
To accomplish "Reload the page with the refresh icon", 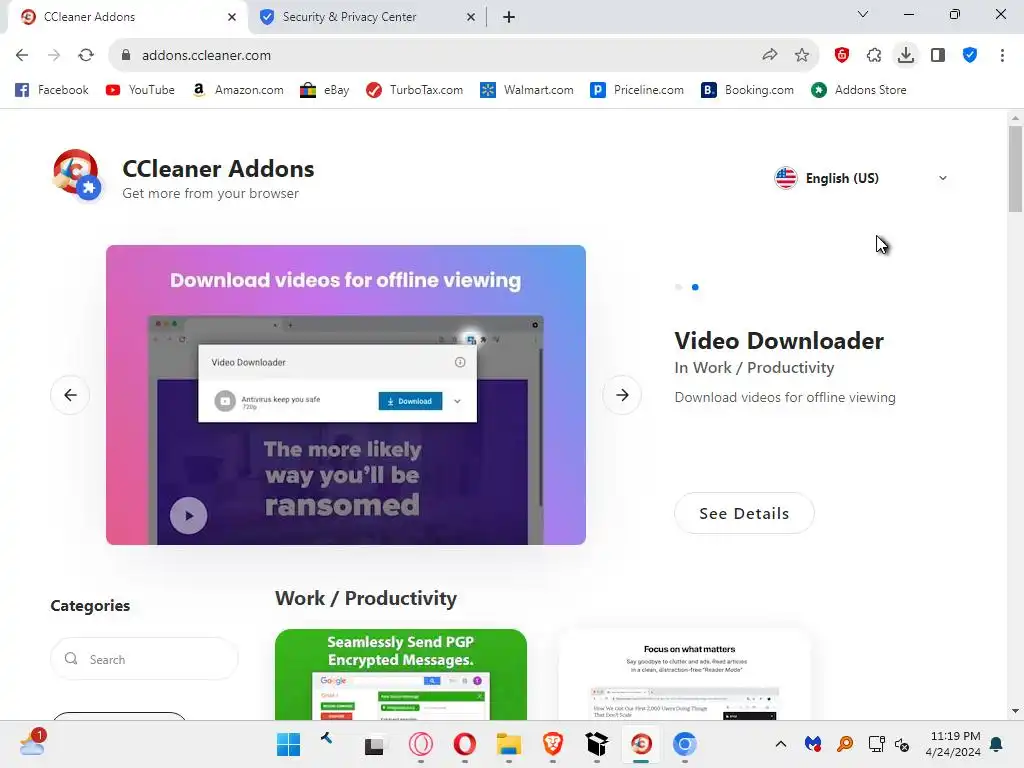I will coord(86,56).
